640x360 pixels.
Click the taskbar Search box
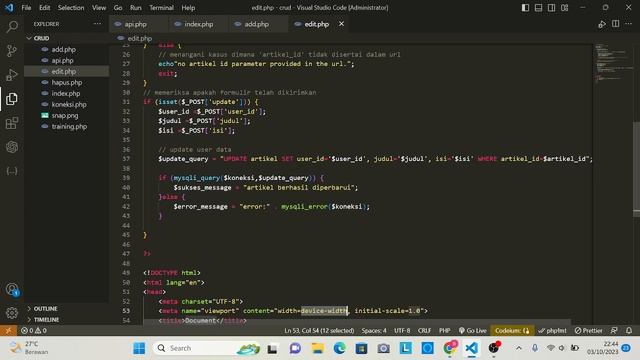[206, 348]
